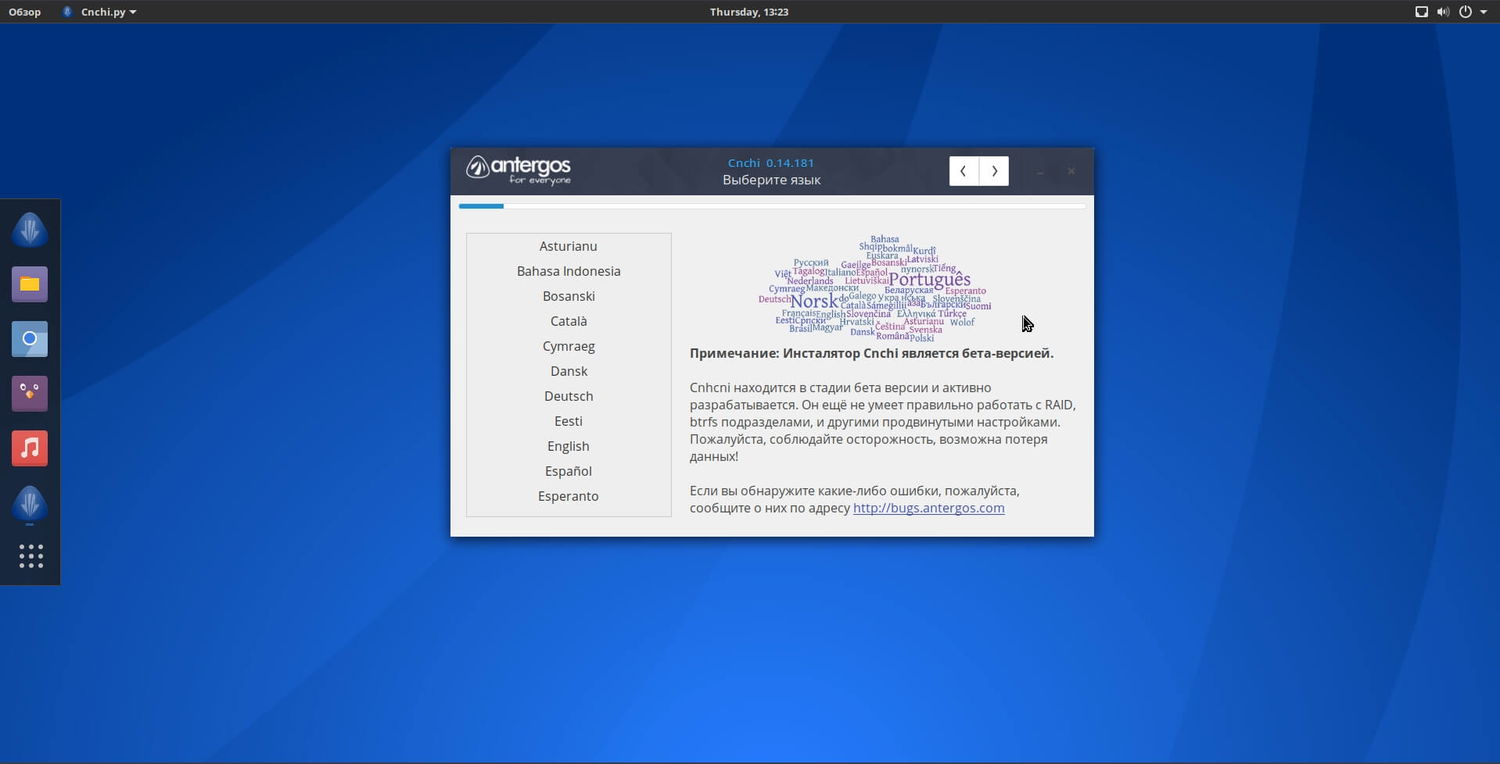This screenshot has height=764, width=1500.
Task: Click the antergos logo in header
Action: tap(519, 170)
